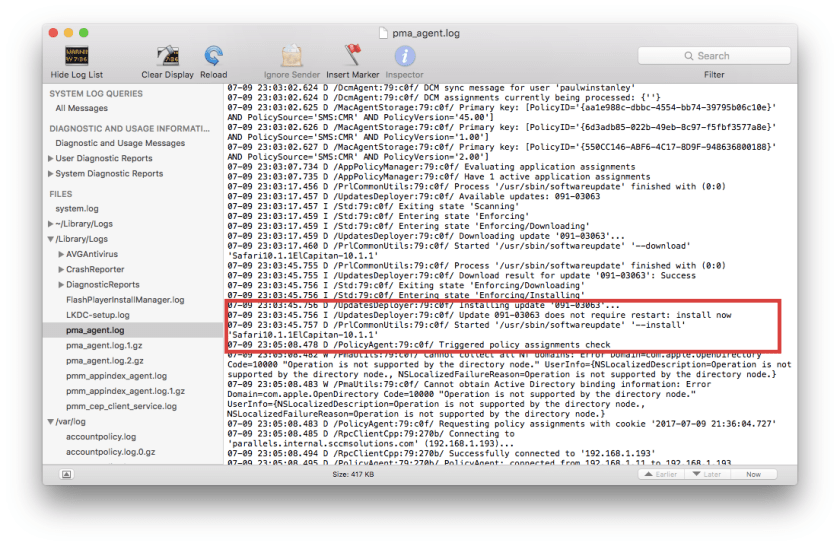Reload the current log

(x=213, y=56)
